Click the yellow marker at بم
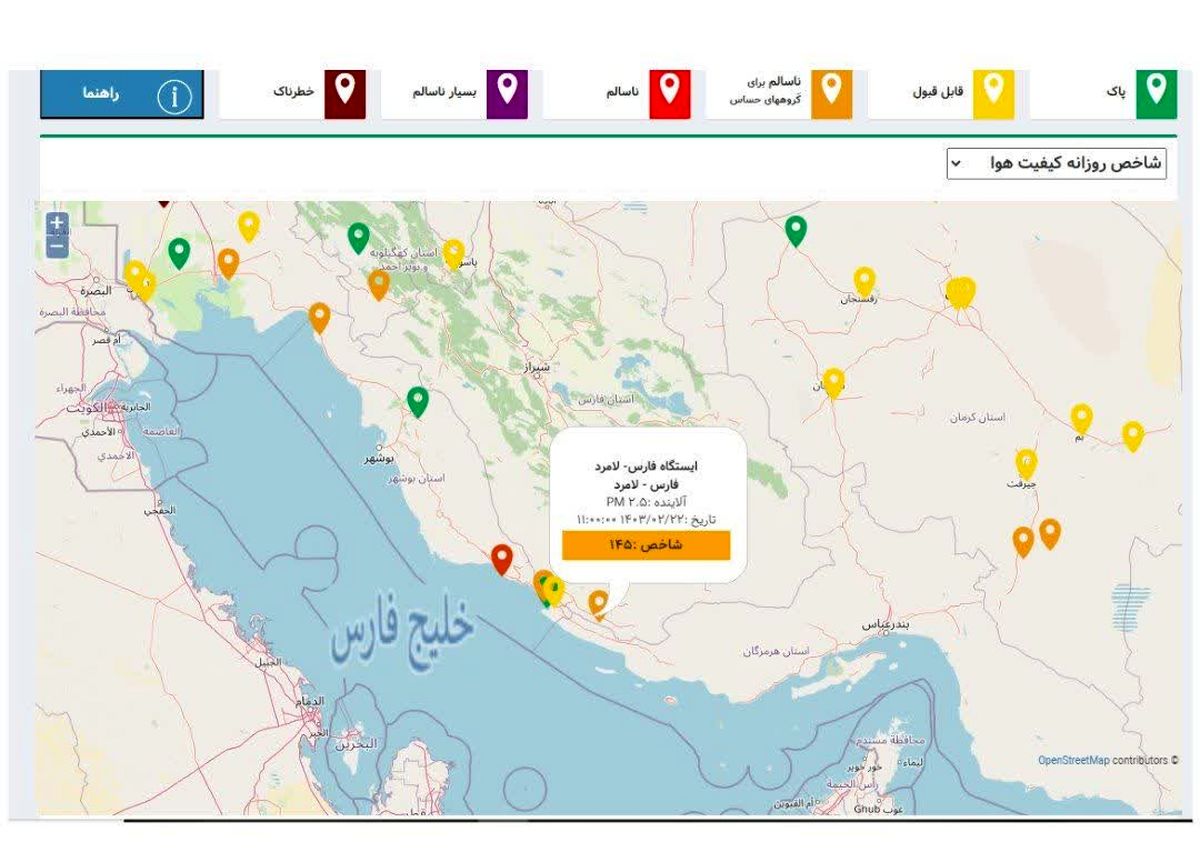 [x=1081, y=418]
